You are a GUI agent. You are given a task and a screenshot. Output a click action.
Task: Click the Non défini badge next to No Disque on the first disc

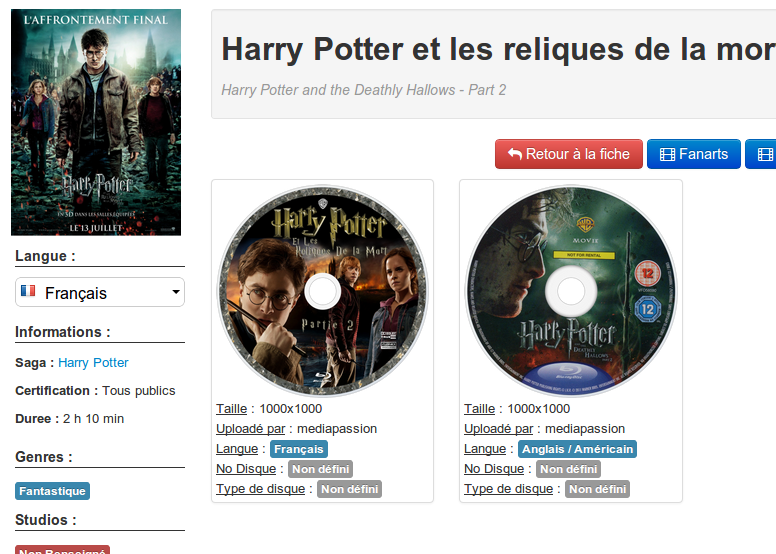pos(321,469)
